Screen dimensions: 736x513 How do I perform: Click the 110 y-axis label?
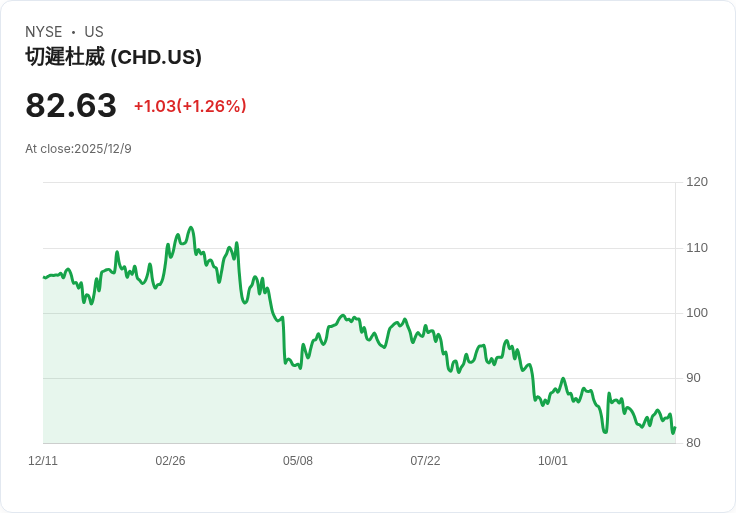point(697,248)
